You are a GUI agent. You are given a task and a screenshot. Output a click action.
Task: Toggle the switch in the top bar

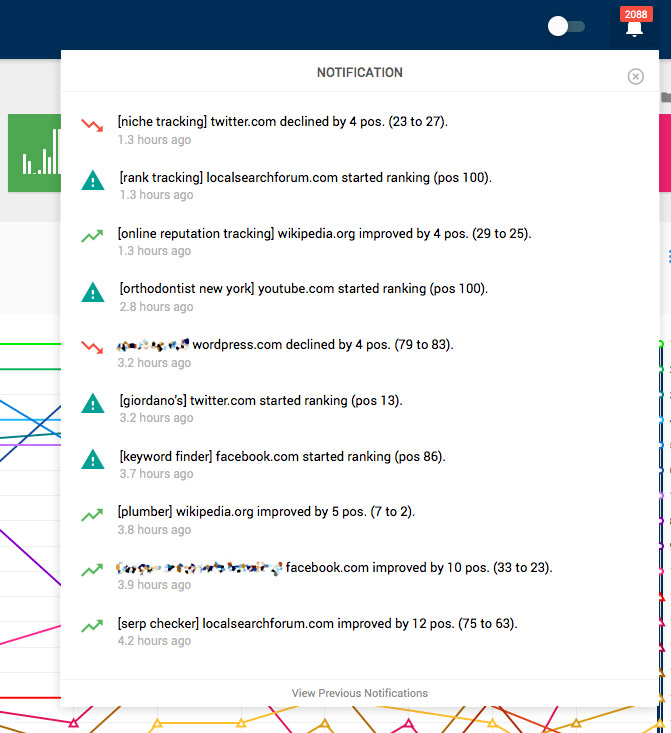click(x=566, y=26)
